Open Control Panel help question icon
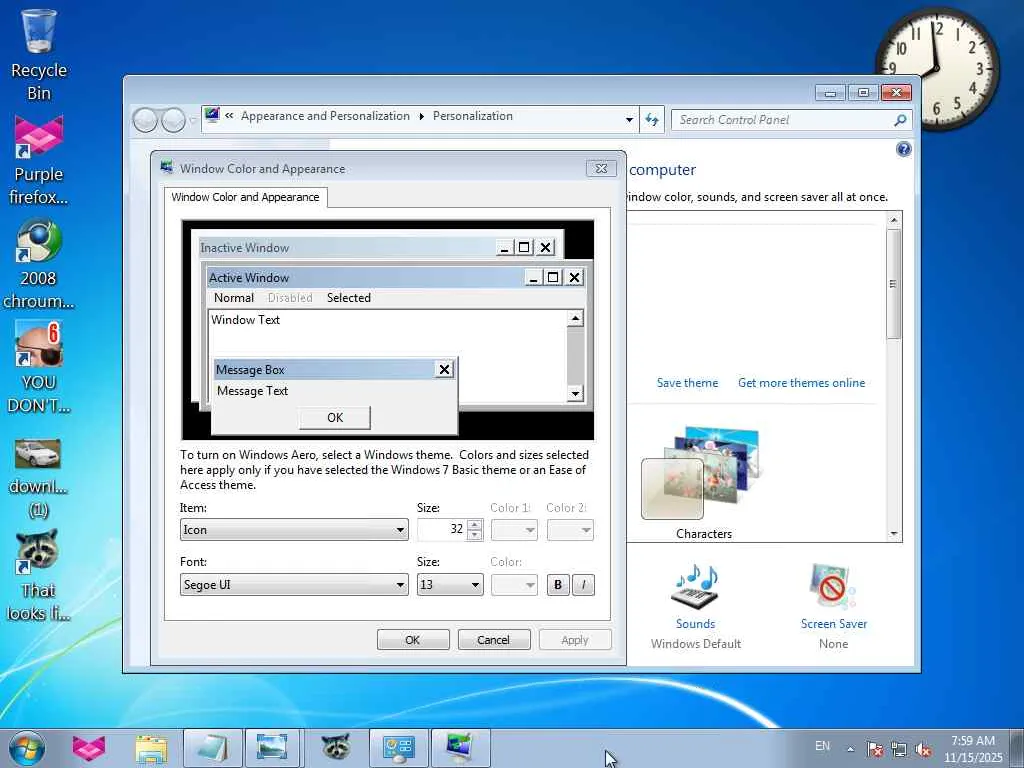 click(903, 150)
